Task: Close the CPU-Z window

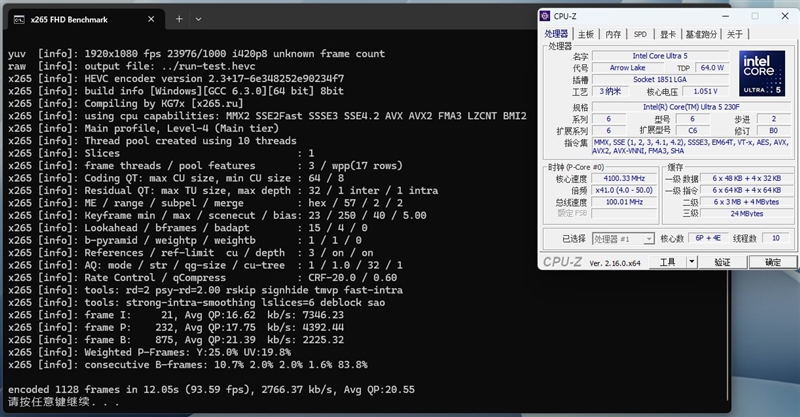Action: [x=783, y=17]
